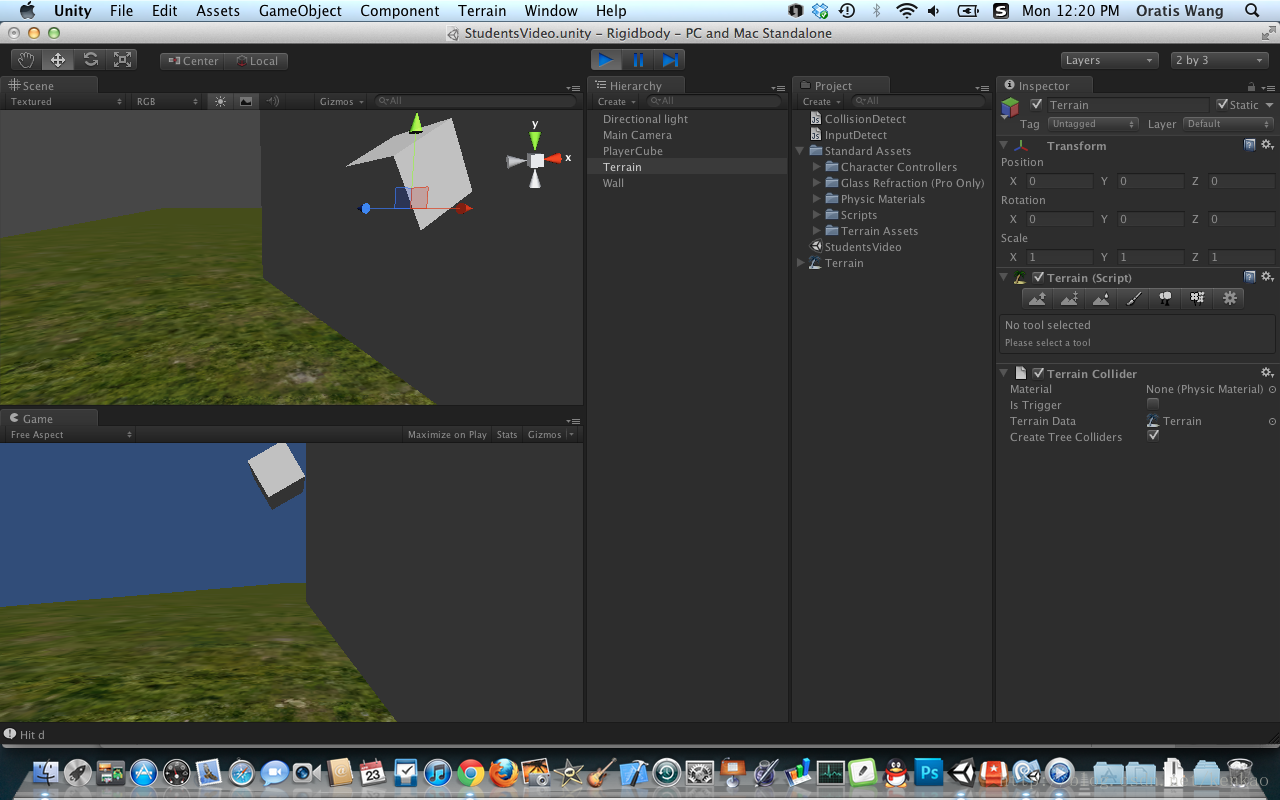Click the Hierarchy search field
The width and height of the screenshot is (1280, 800).
[x=713, y=101]
